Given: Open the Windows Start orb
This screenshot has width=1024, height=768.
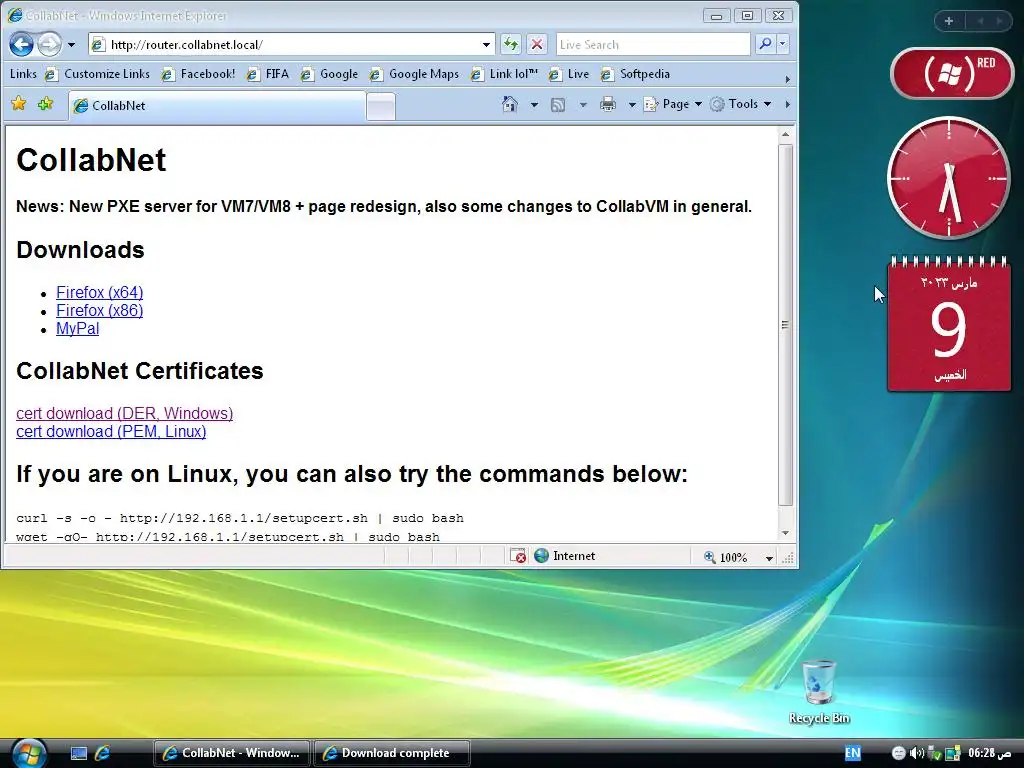Looking at the screenshot, I should pos(29,753).
